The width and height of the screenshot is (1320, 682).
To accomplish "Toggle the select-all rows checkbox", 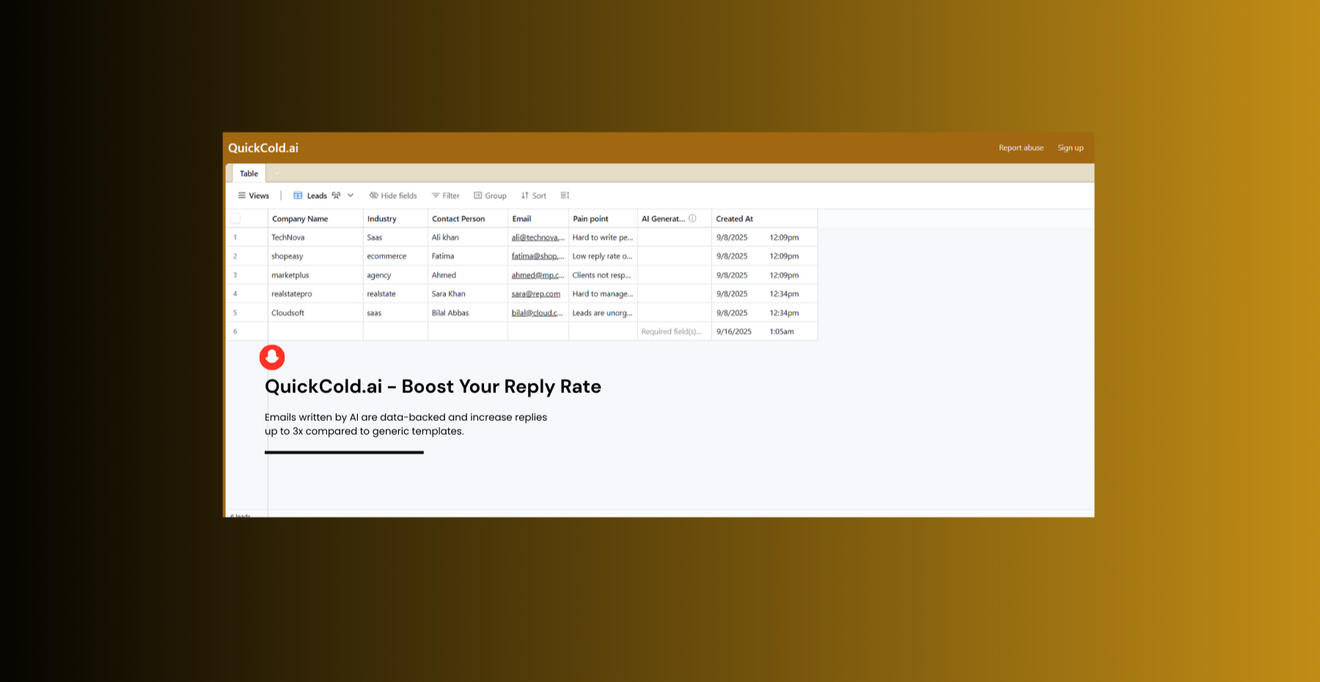I will coord(236,218).
